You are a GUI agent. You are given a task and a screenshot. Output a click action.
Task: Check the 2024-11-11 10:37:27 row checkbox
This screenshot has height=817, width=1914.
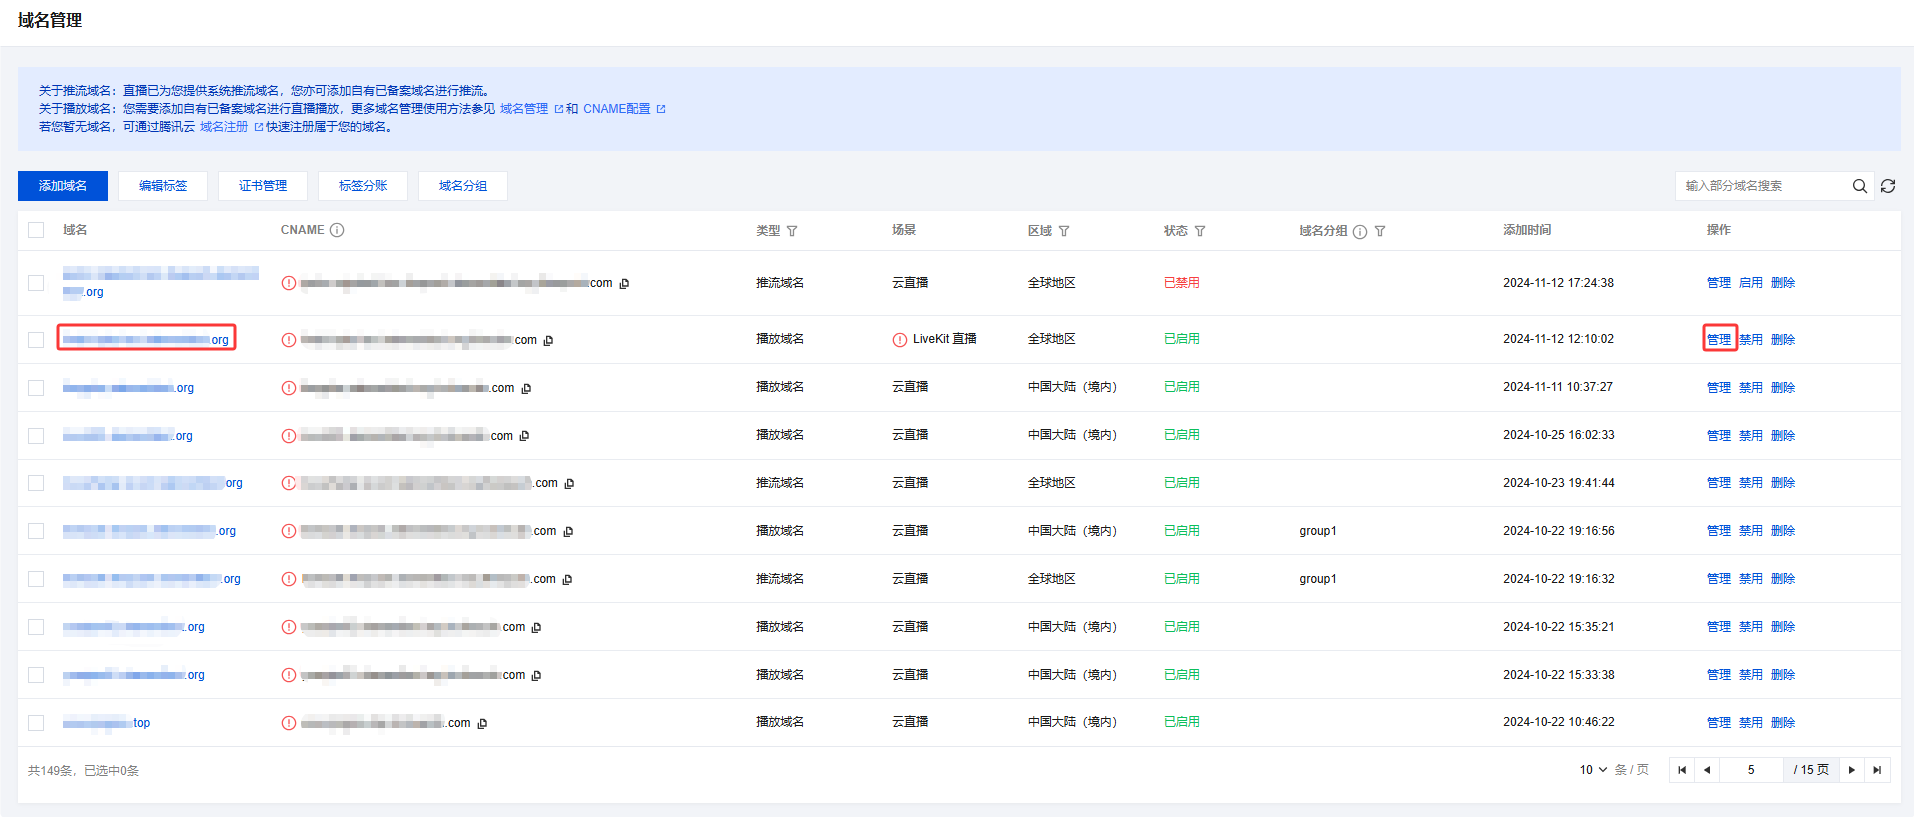point(36,388)
